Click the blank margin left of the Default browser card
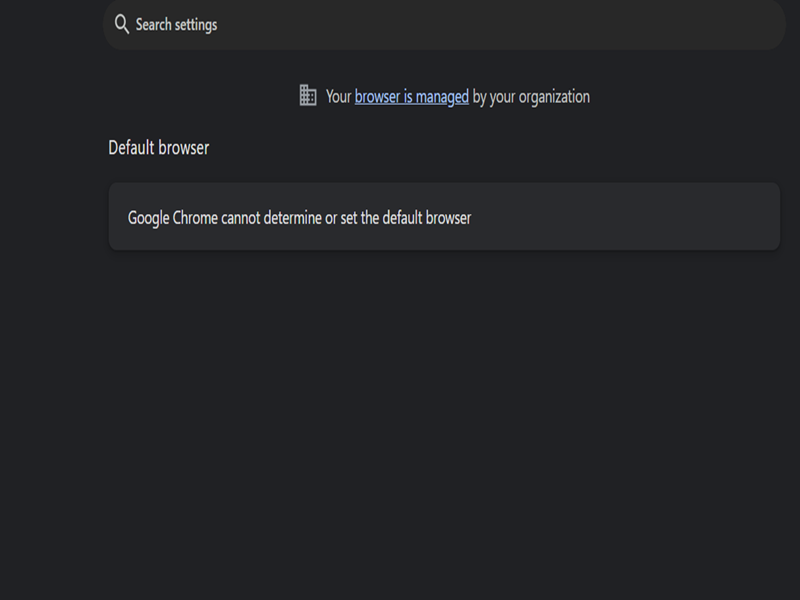The width and height of the screenshot is (800, 600). [50, 217]
